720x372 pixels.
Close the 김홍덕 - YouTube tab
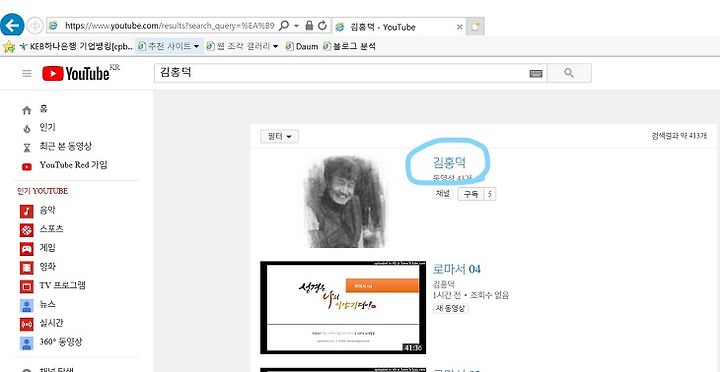pos(459,27)
